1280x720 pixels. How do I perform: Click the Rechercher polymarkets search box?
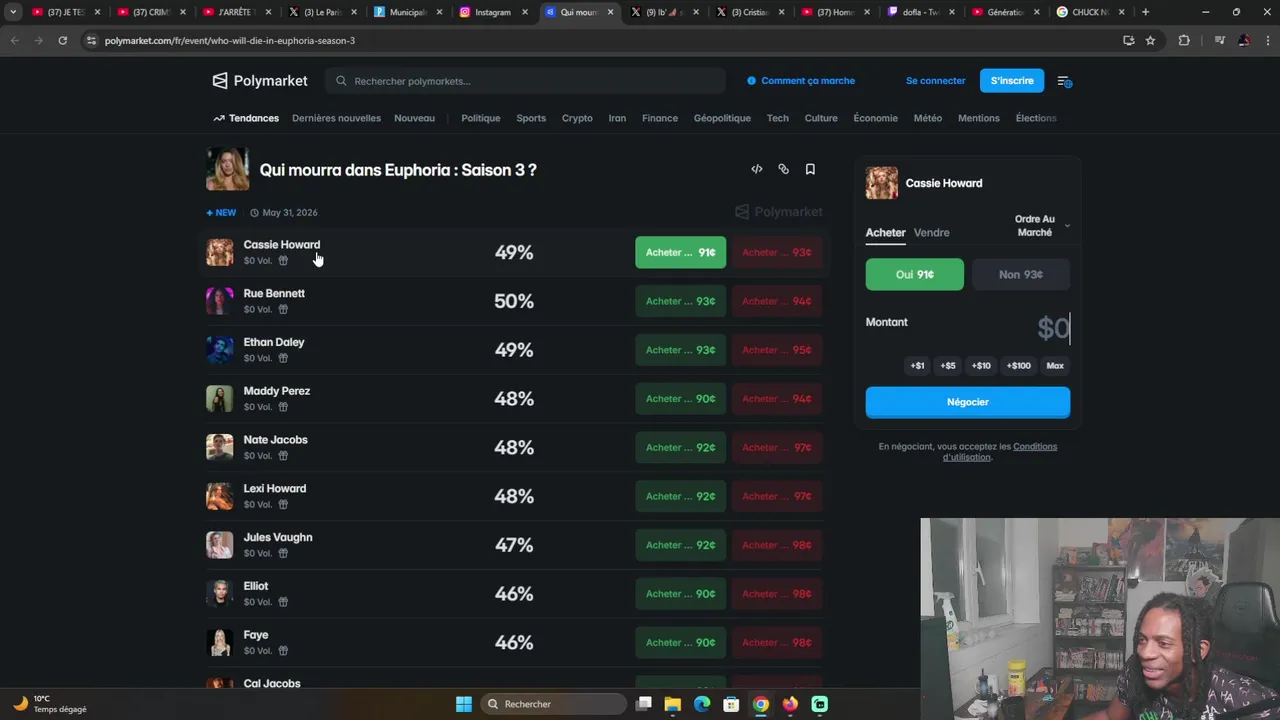526,81
